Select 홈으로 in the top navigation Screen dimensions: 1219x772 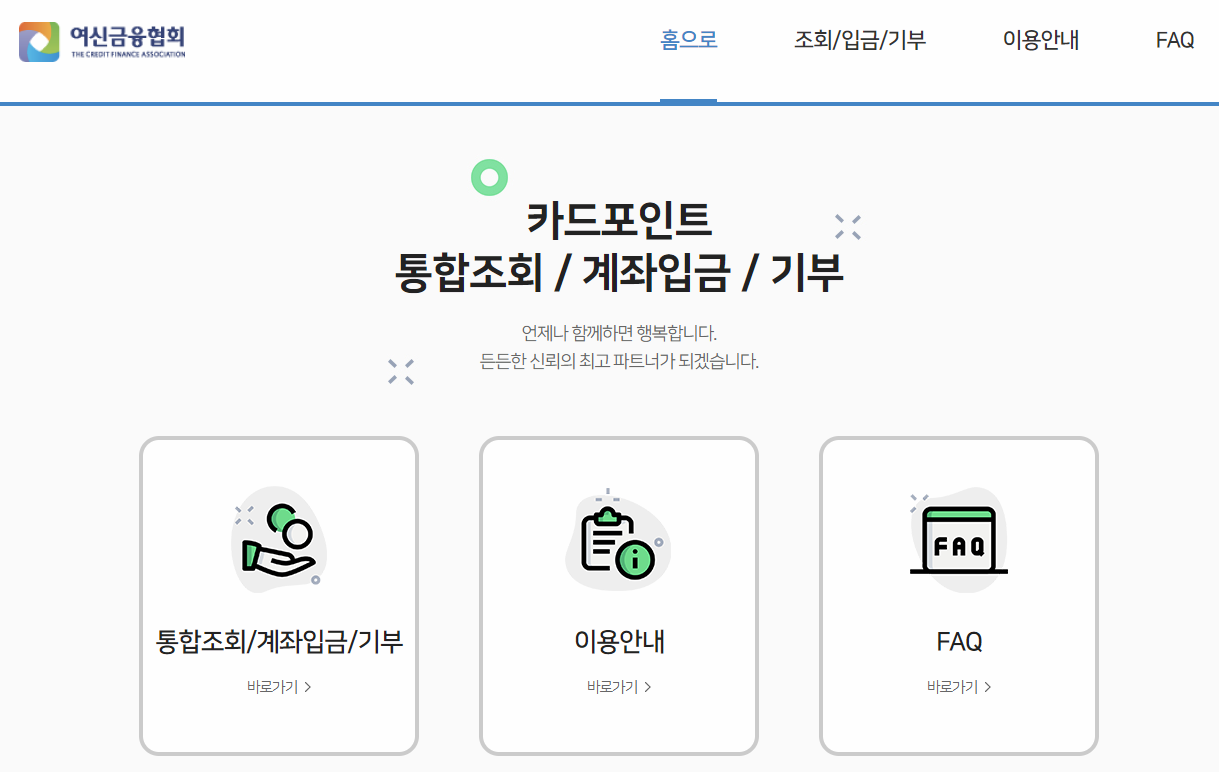point(688,39)
